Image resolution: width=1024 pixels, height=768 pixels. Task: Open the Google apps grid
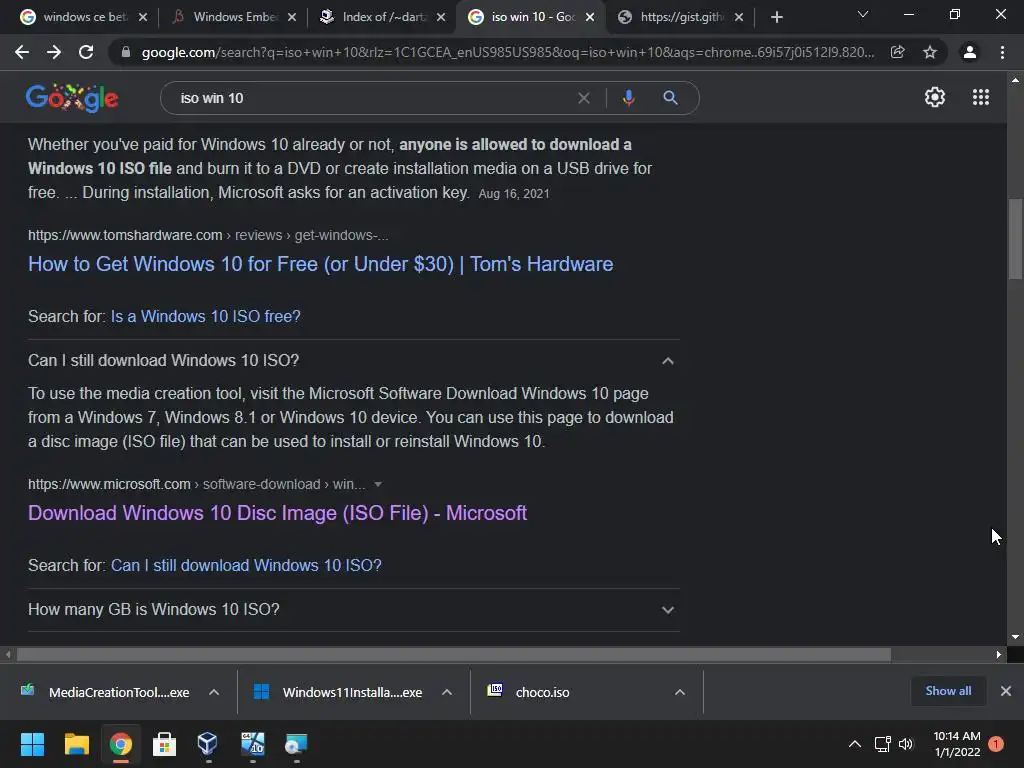(980, 97)
